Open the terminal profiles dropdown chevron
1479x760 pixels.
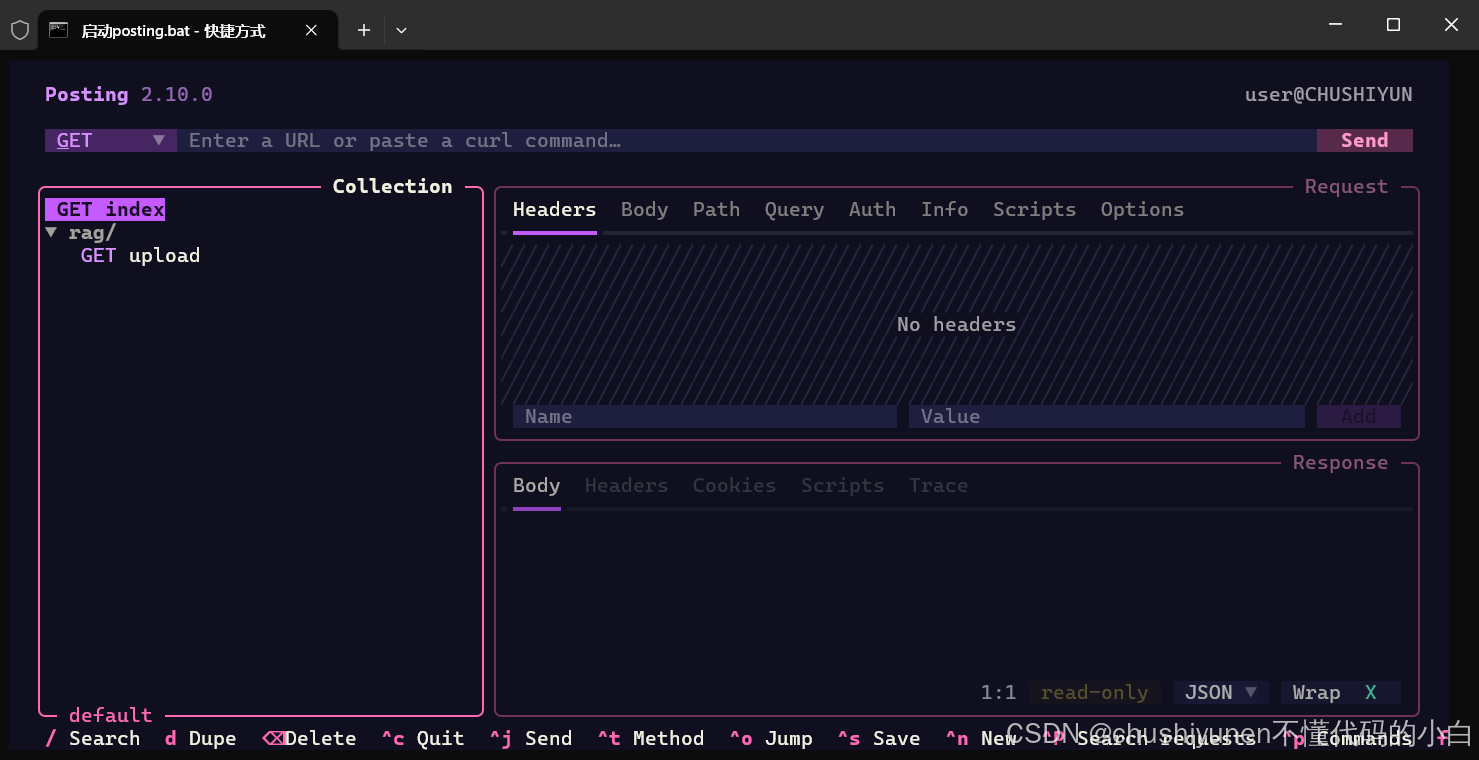(401, 30)
